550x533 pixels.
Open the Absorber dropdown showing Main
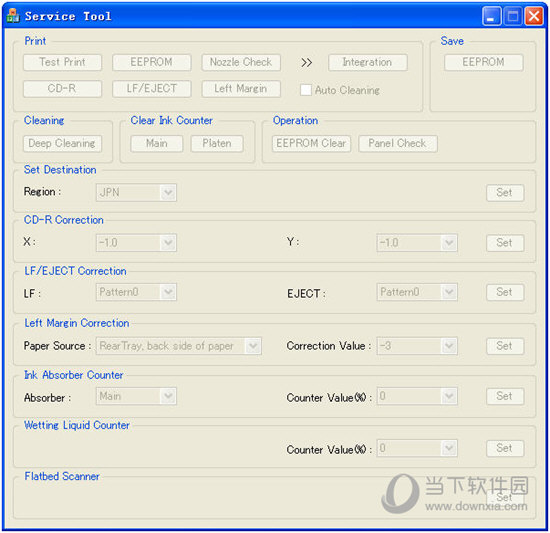[x=136, y=396]
